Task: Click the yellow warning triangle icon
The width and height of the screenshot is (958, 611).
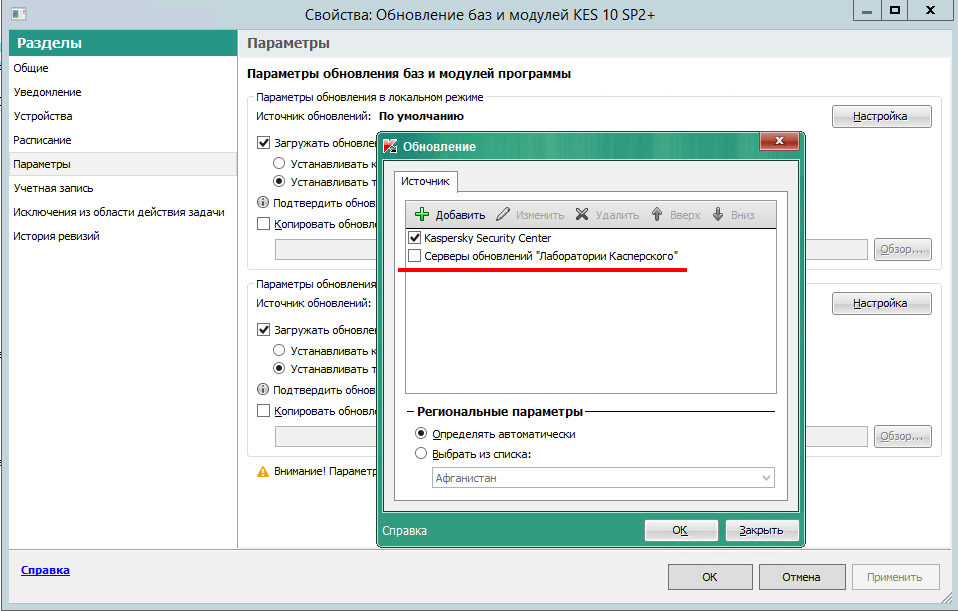Action: click(x=263, y=471)
